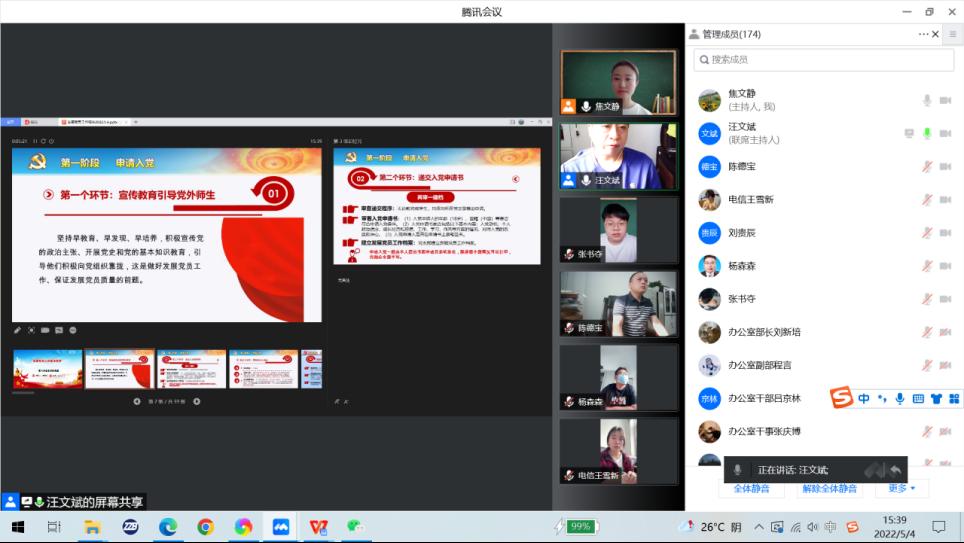Open the Sogou soft keyboard icon
964x543 pixels.
pos(918,398)
